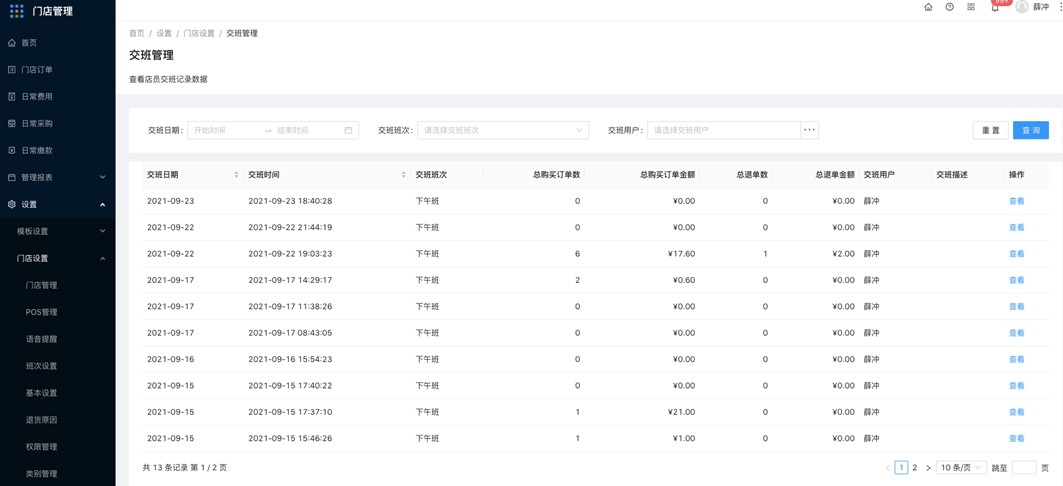Click the 设置 breadcrumb link
Image resolution: width=1063 pixels, height=486 pixels.
[x=164, y=33]
